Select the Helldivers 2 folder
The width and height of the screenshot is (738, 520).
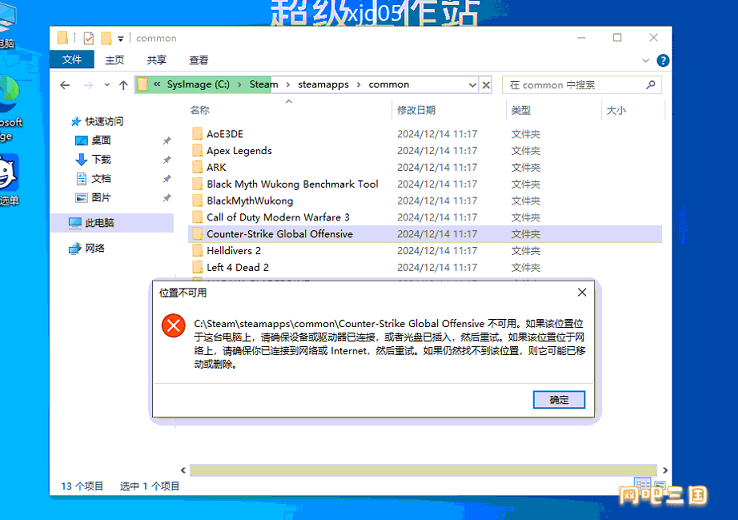coord(233,251)
